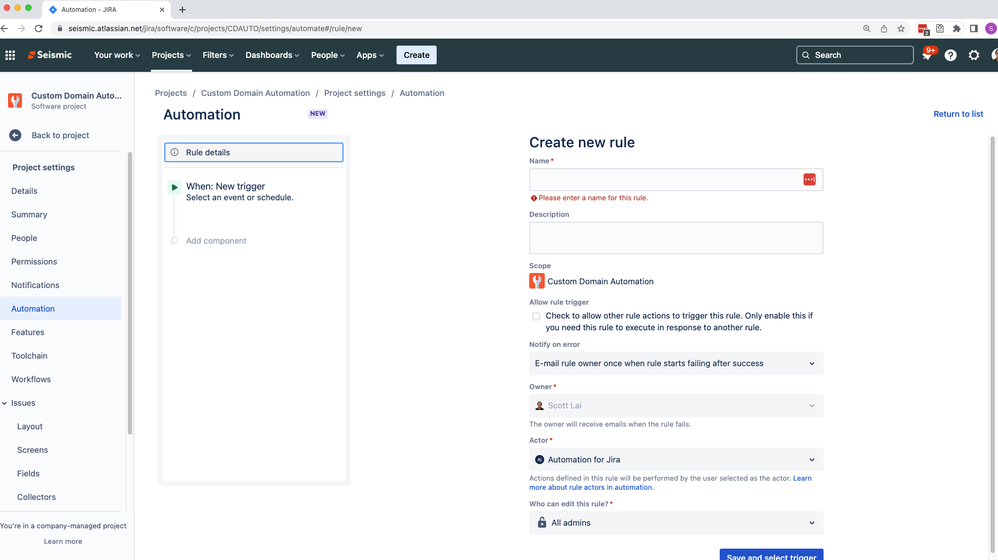
Task: Click the Rule details info icon
Action: (174, 152)
